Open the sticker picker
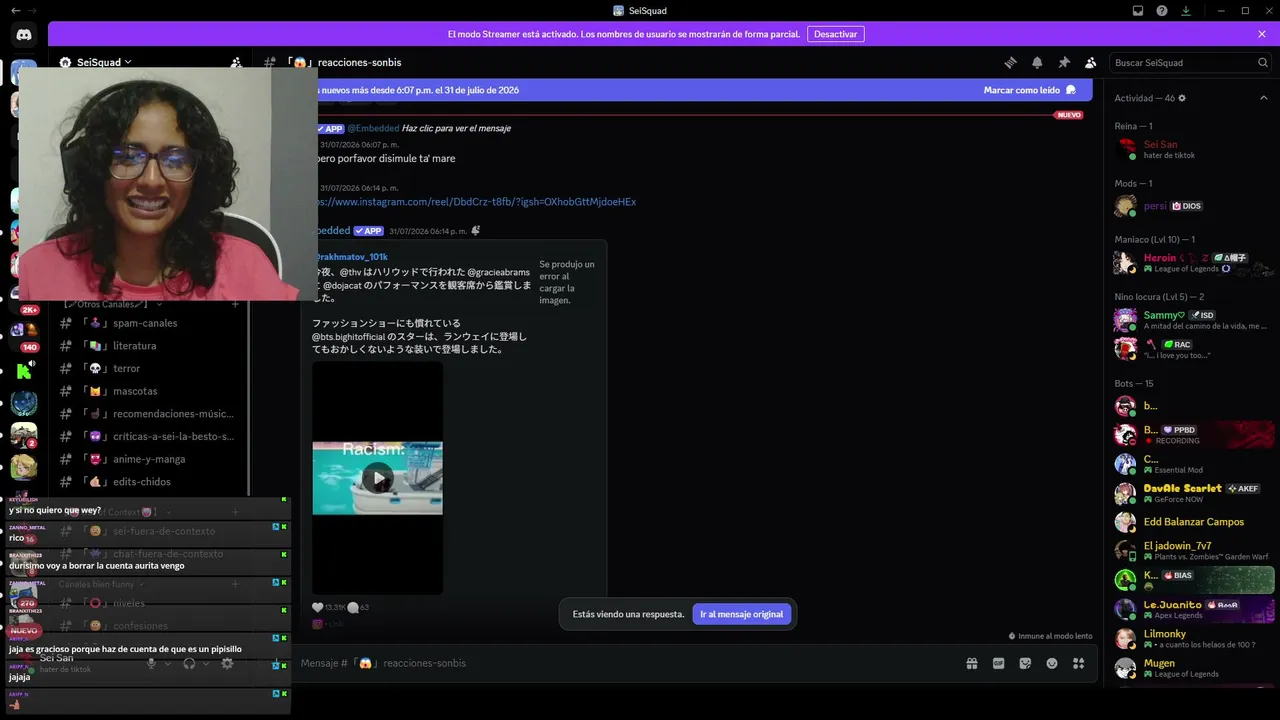 point(1025,663)
